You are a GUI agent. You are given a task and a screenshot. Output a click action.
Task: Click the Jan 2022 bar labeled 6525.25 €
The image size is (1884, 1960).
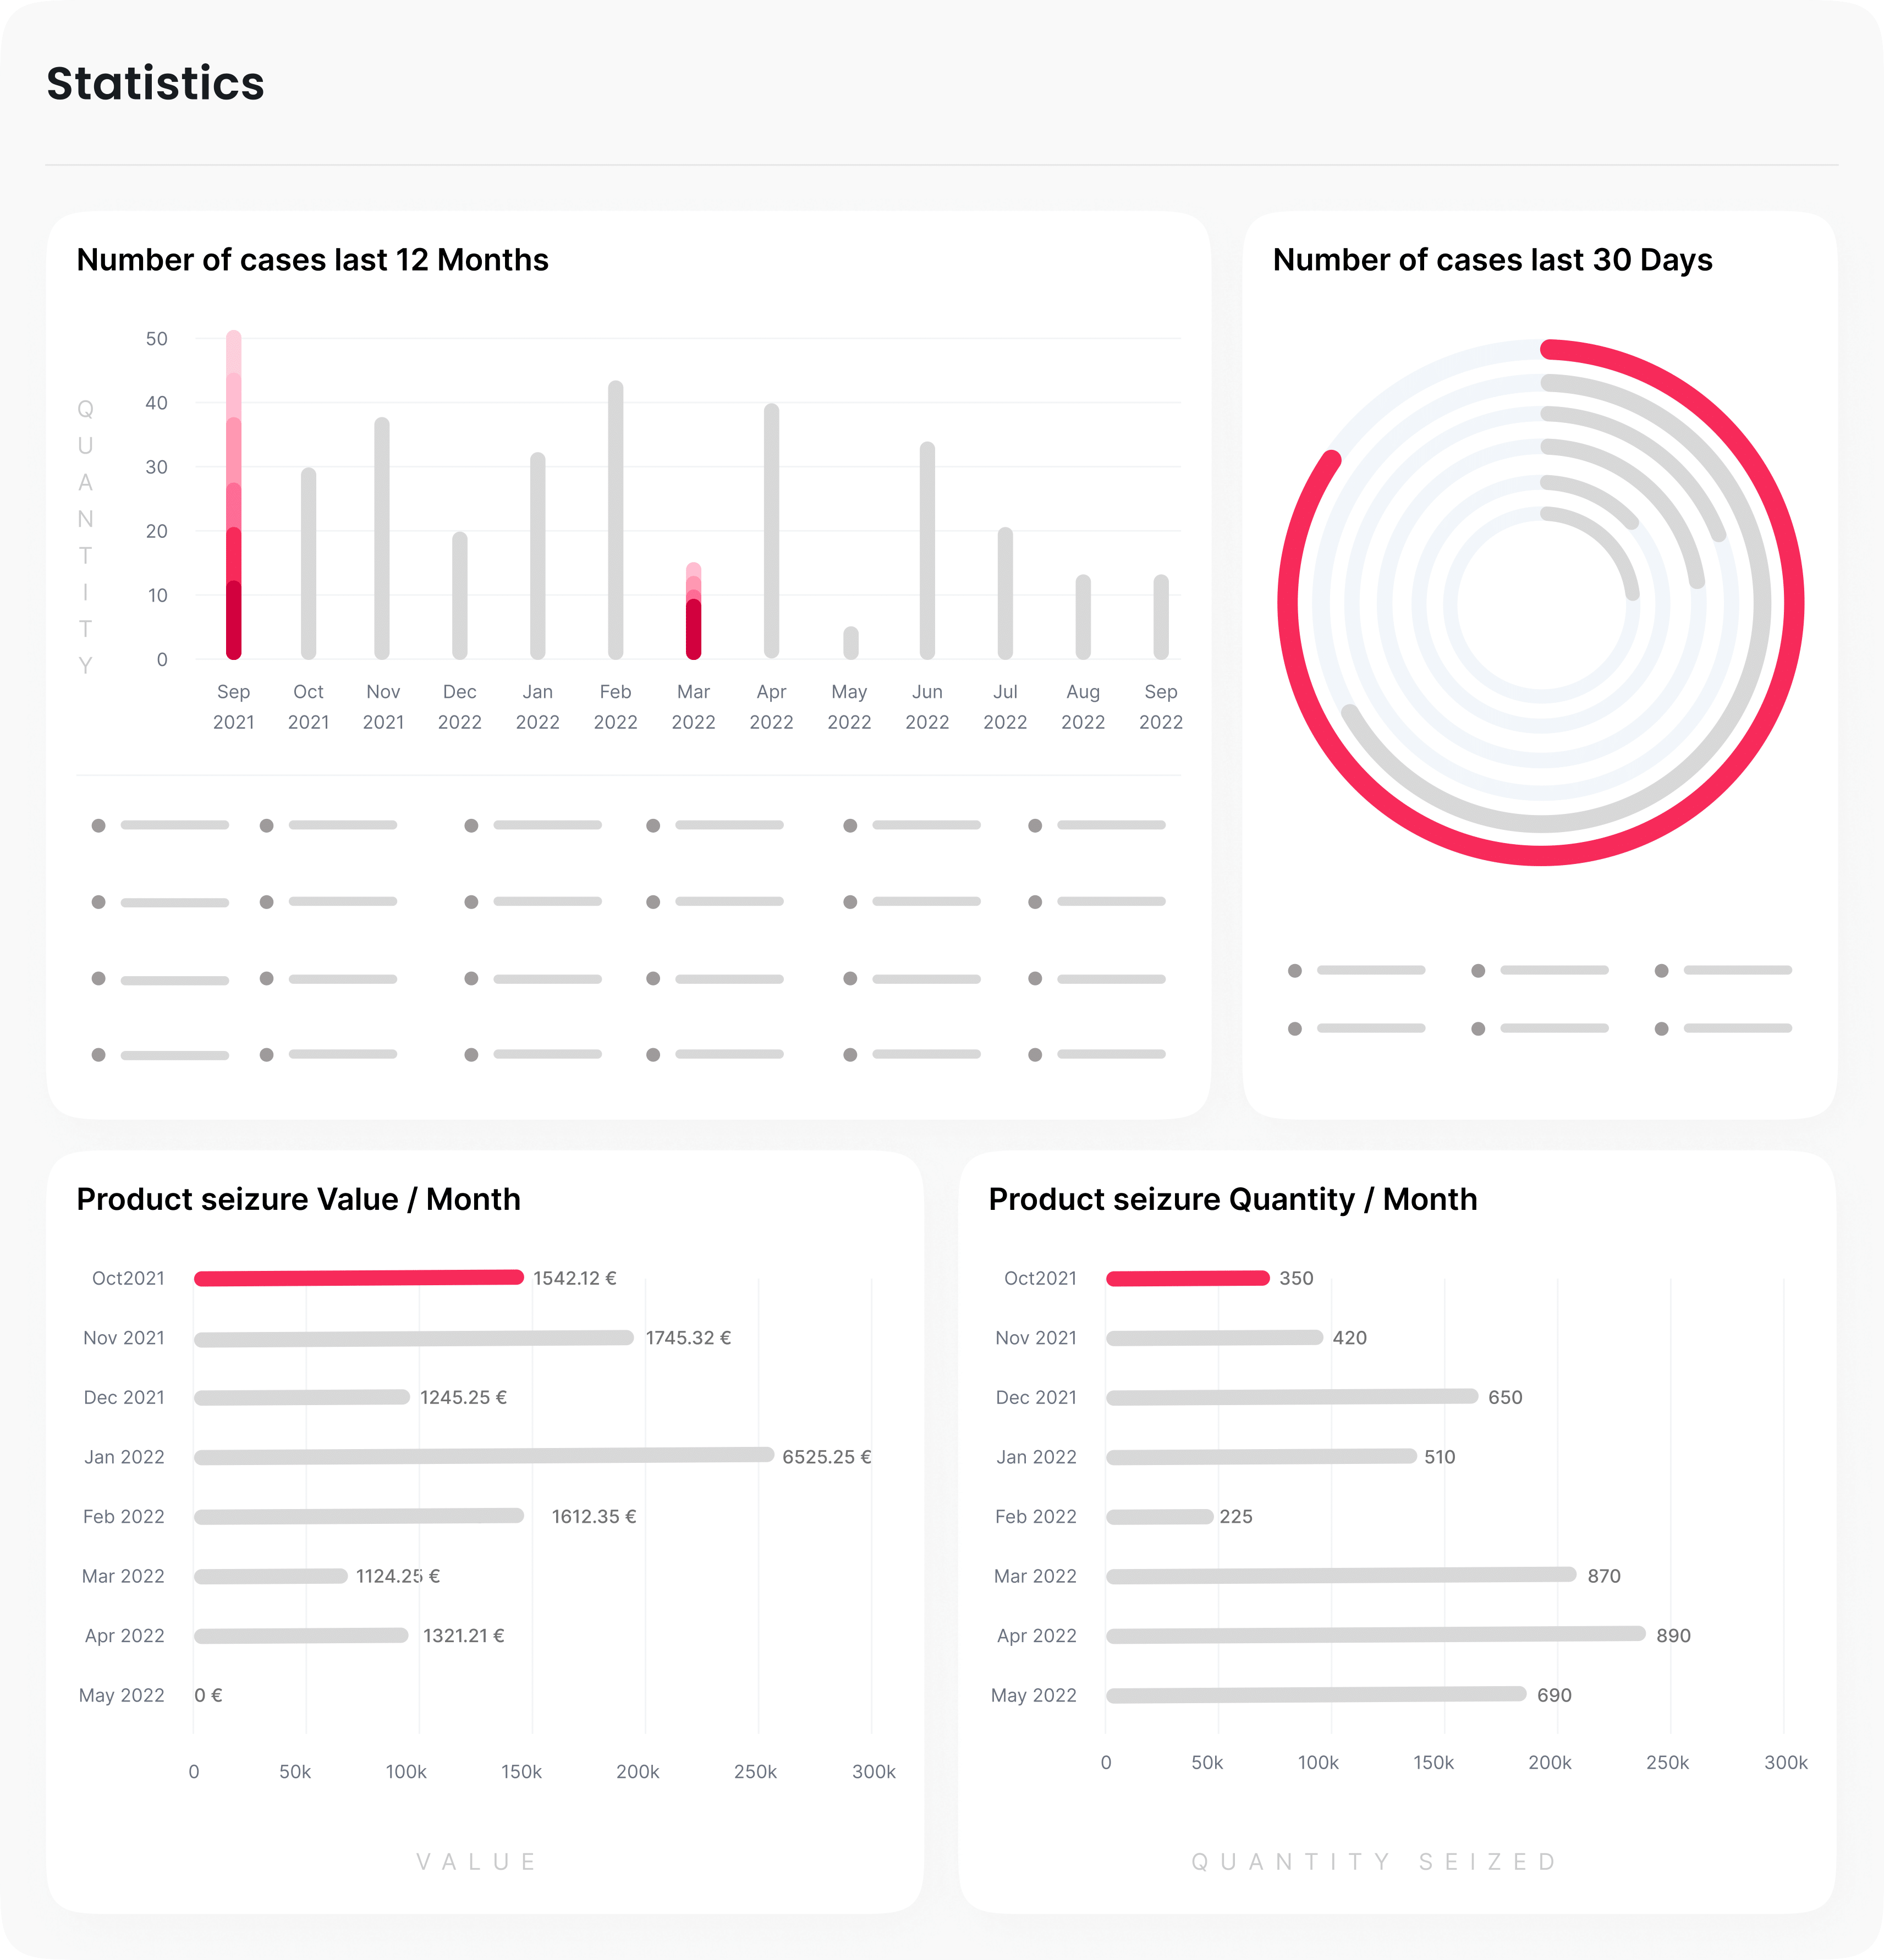(484, 1456)
